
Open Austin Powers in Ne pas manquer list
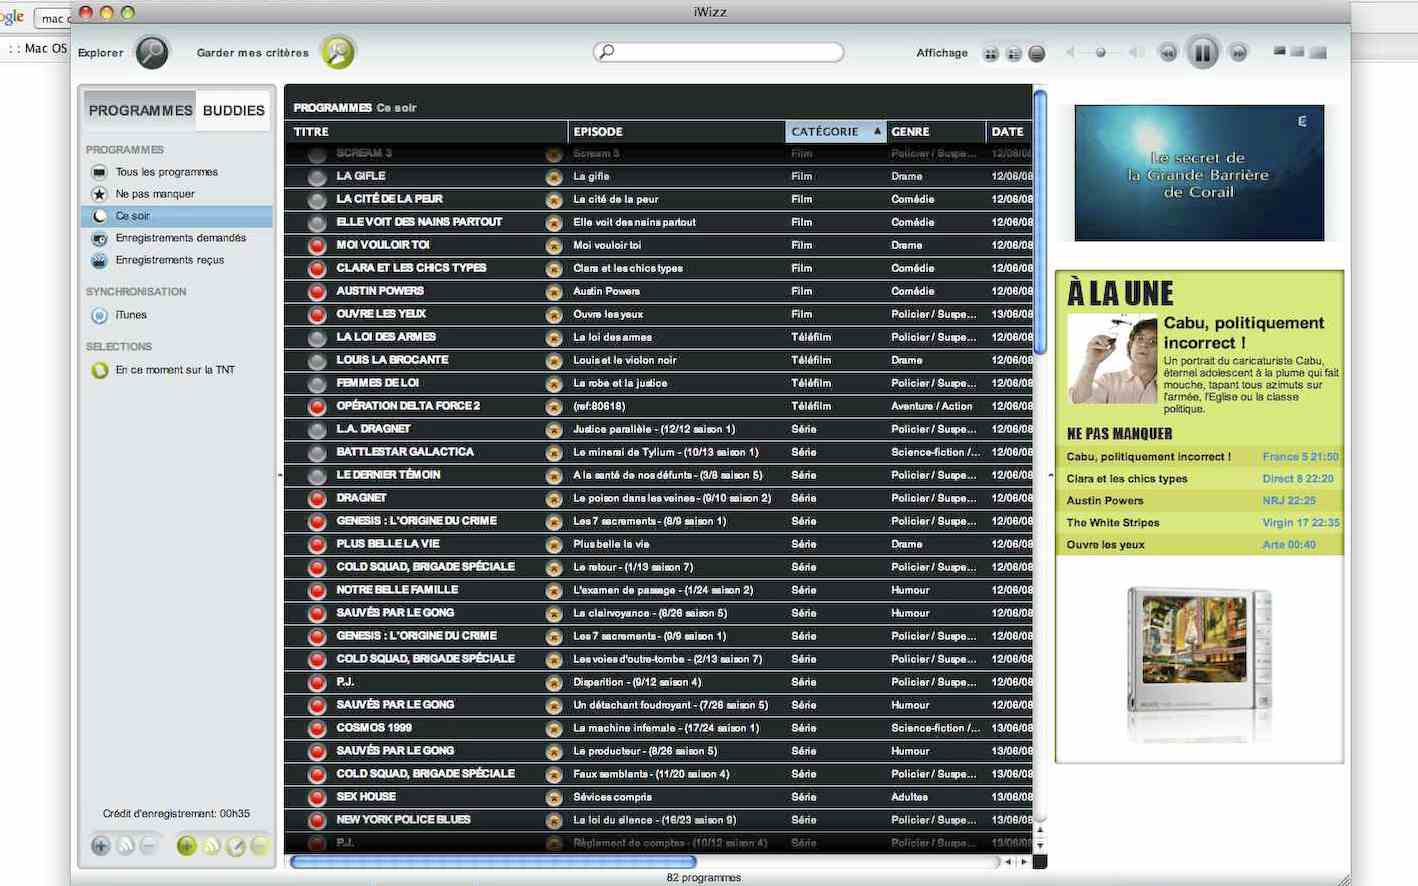click(1201, 501)
